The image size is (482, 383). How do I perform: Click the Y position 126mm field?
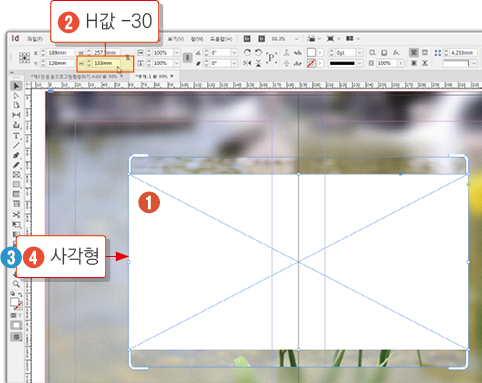click(x=61, y=63)
